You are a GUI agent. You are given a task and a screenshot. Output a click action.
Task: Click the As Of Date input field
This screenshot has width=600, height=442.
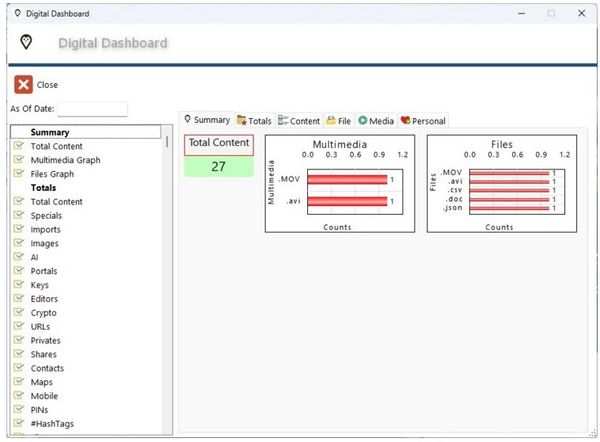(x=92, y=109)
